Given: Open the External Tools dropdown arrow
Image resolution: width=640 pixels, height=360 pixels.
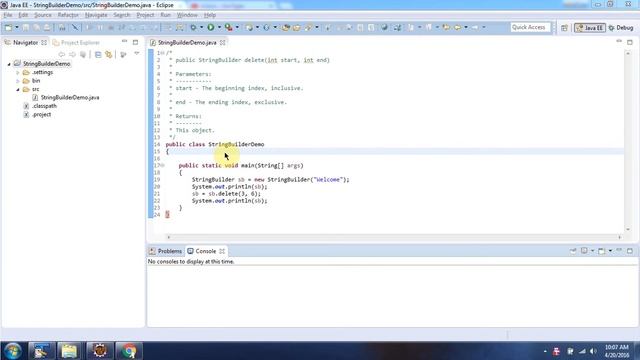Looking at the screenshot, I should coord(237,27).
